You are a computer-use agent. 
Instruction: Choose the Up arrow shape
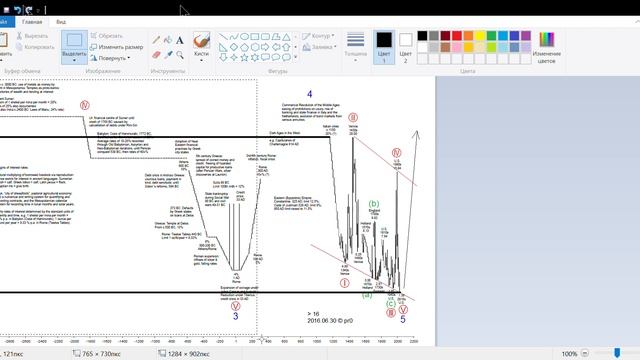[287, 47]
